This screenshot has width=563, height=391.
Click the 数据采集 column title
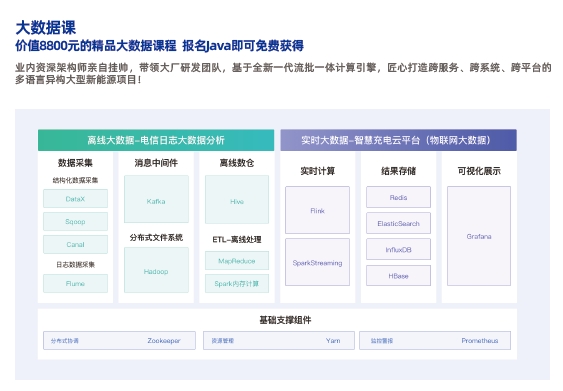pos(75,163)
